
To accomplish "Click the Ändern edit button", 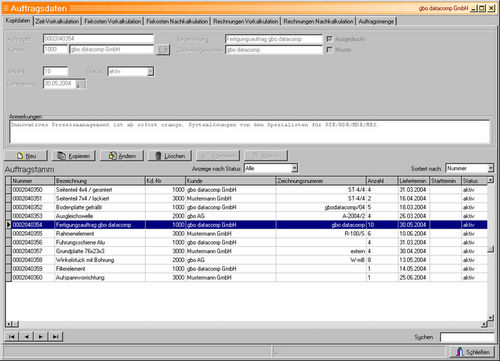I will click(x=122, y=156).
